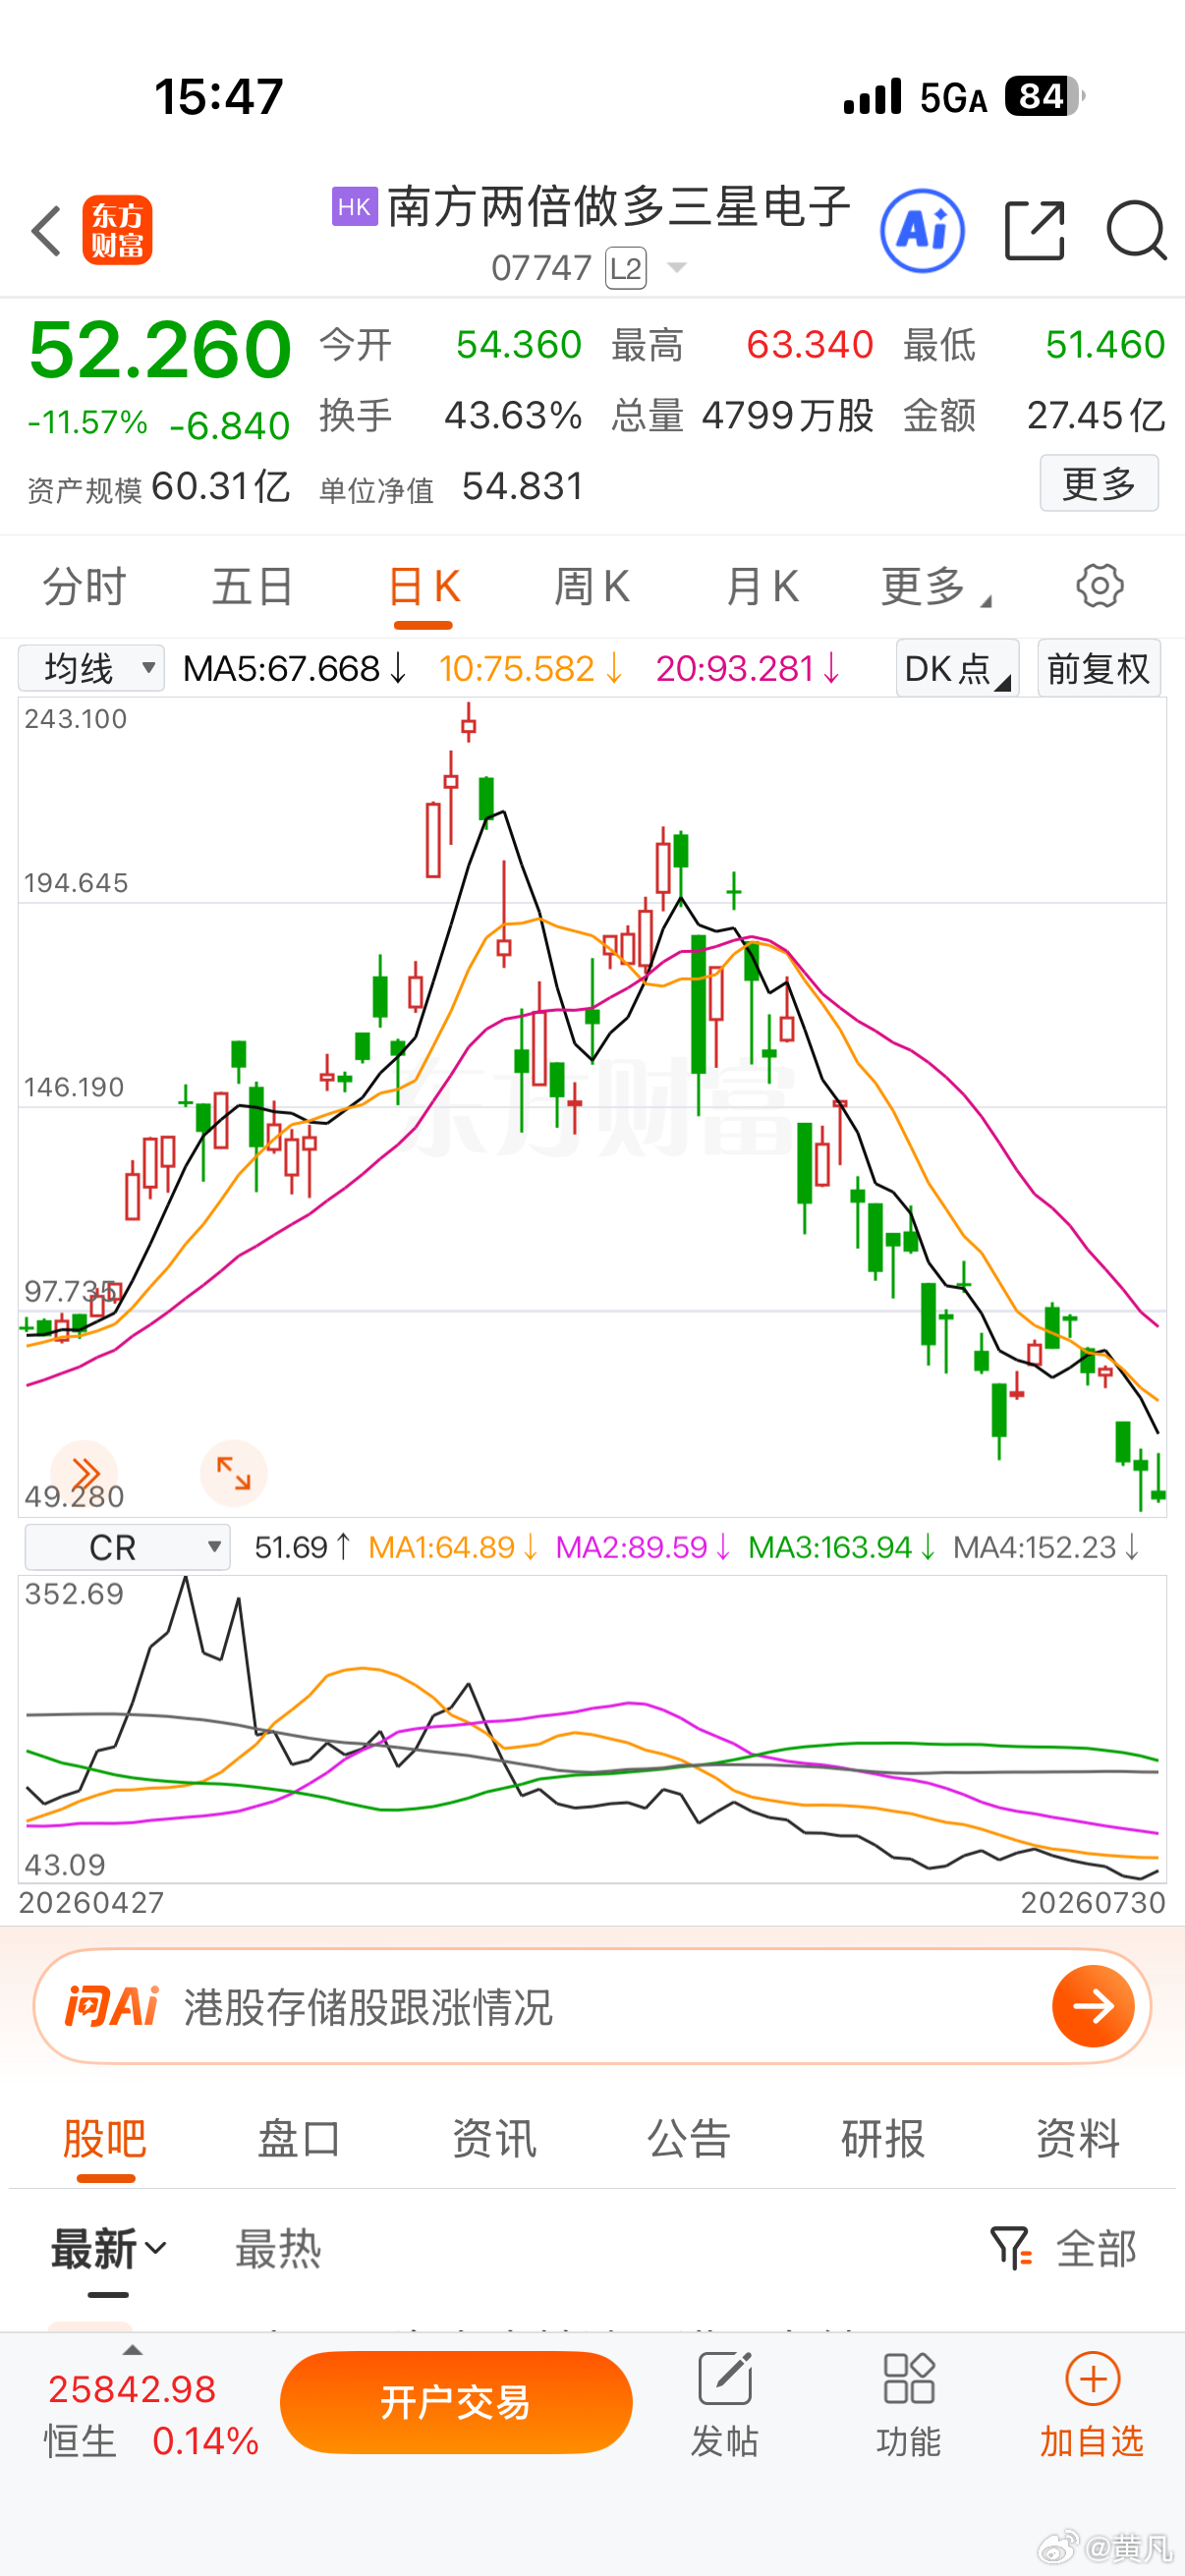The image size is (1185, 2576).
Task: Tap the double-chevron icon on chart
Action: 85,1473
